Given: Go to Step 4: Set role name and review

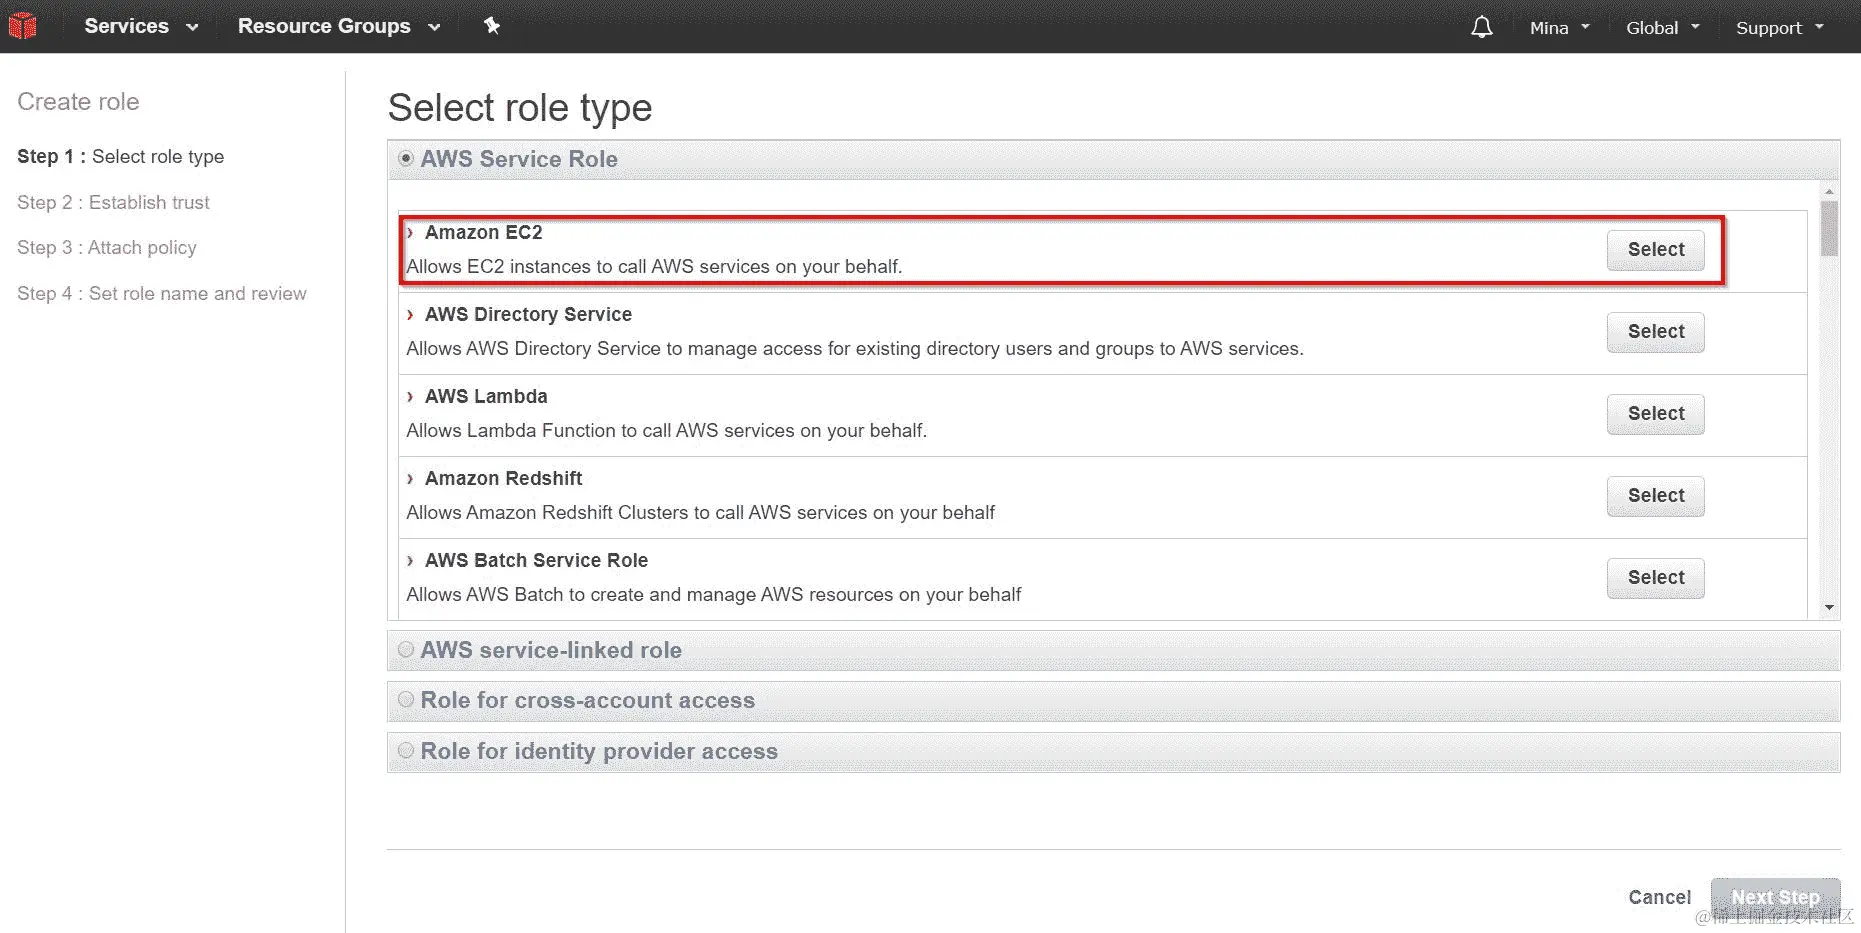Looking at the screenshot, I should pyautogui.click(x=162, y=293).
